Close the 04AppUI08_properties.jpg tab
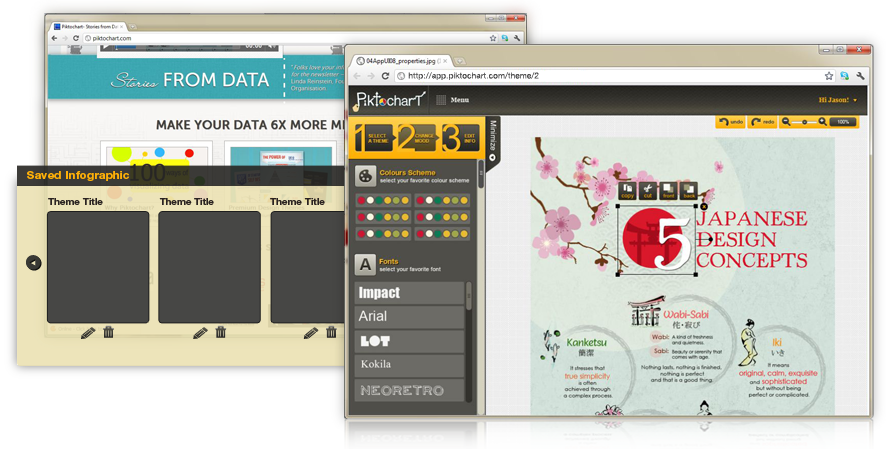The height and width of the screenshot is (466, 886). coord(445,61)
